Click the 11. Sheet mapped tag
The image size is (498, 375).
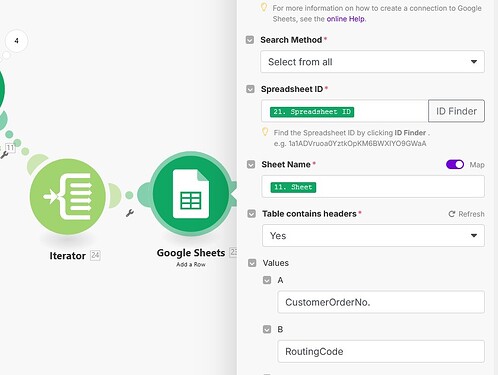tap(293, 187)
